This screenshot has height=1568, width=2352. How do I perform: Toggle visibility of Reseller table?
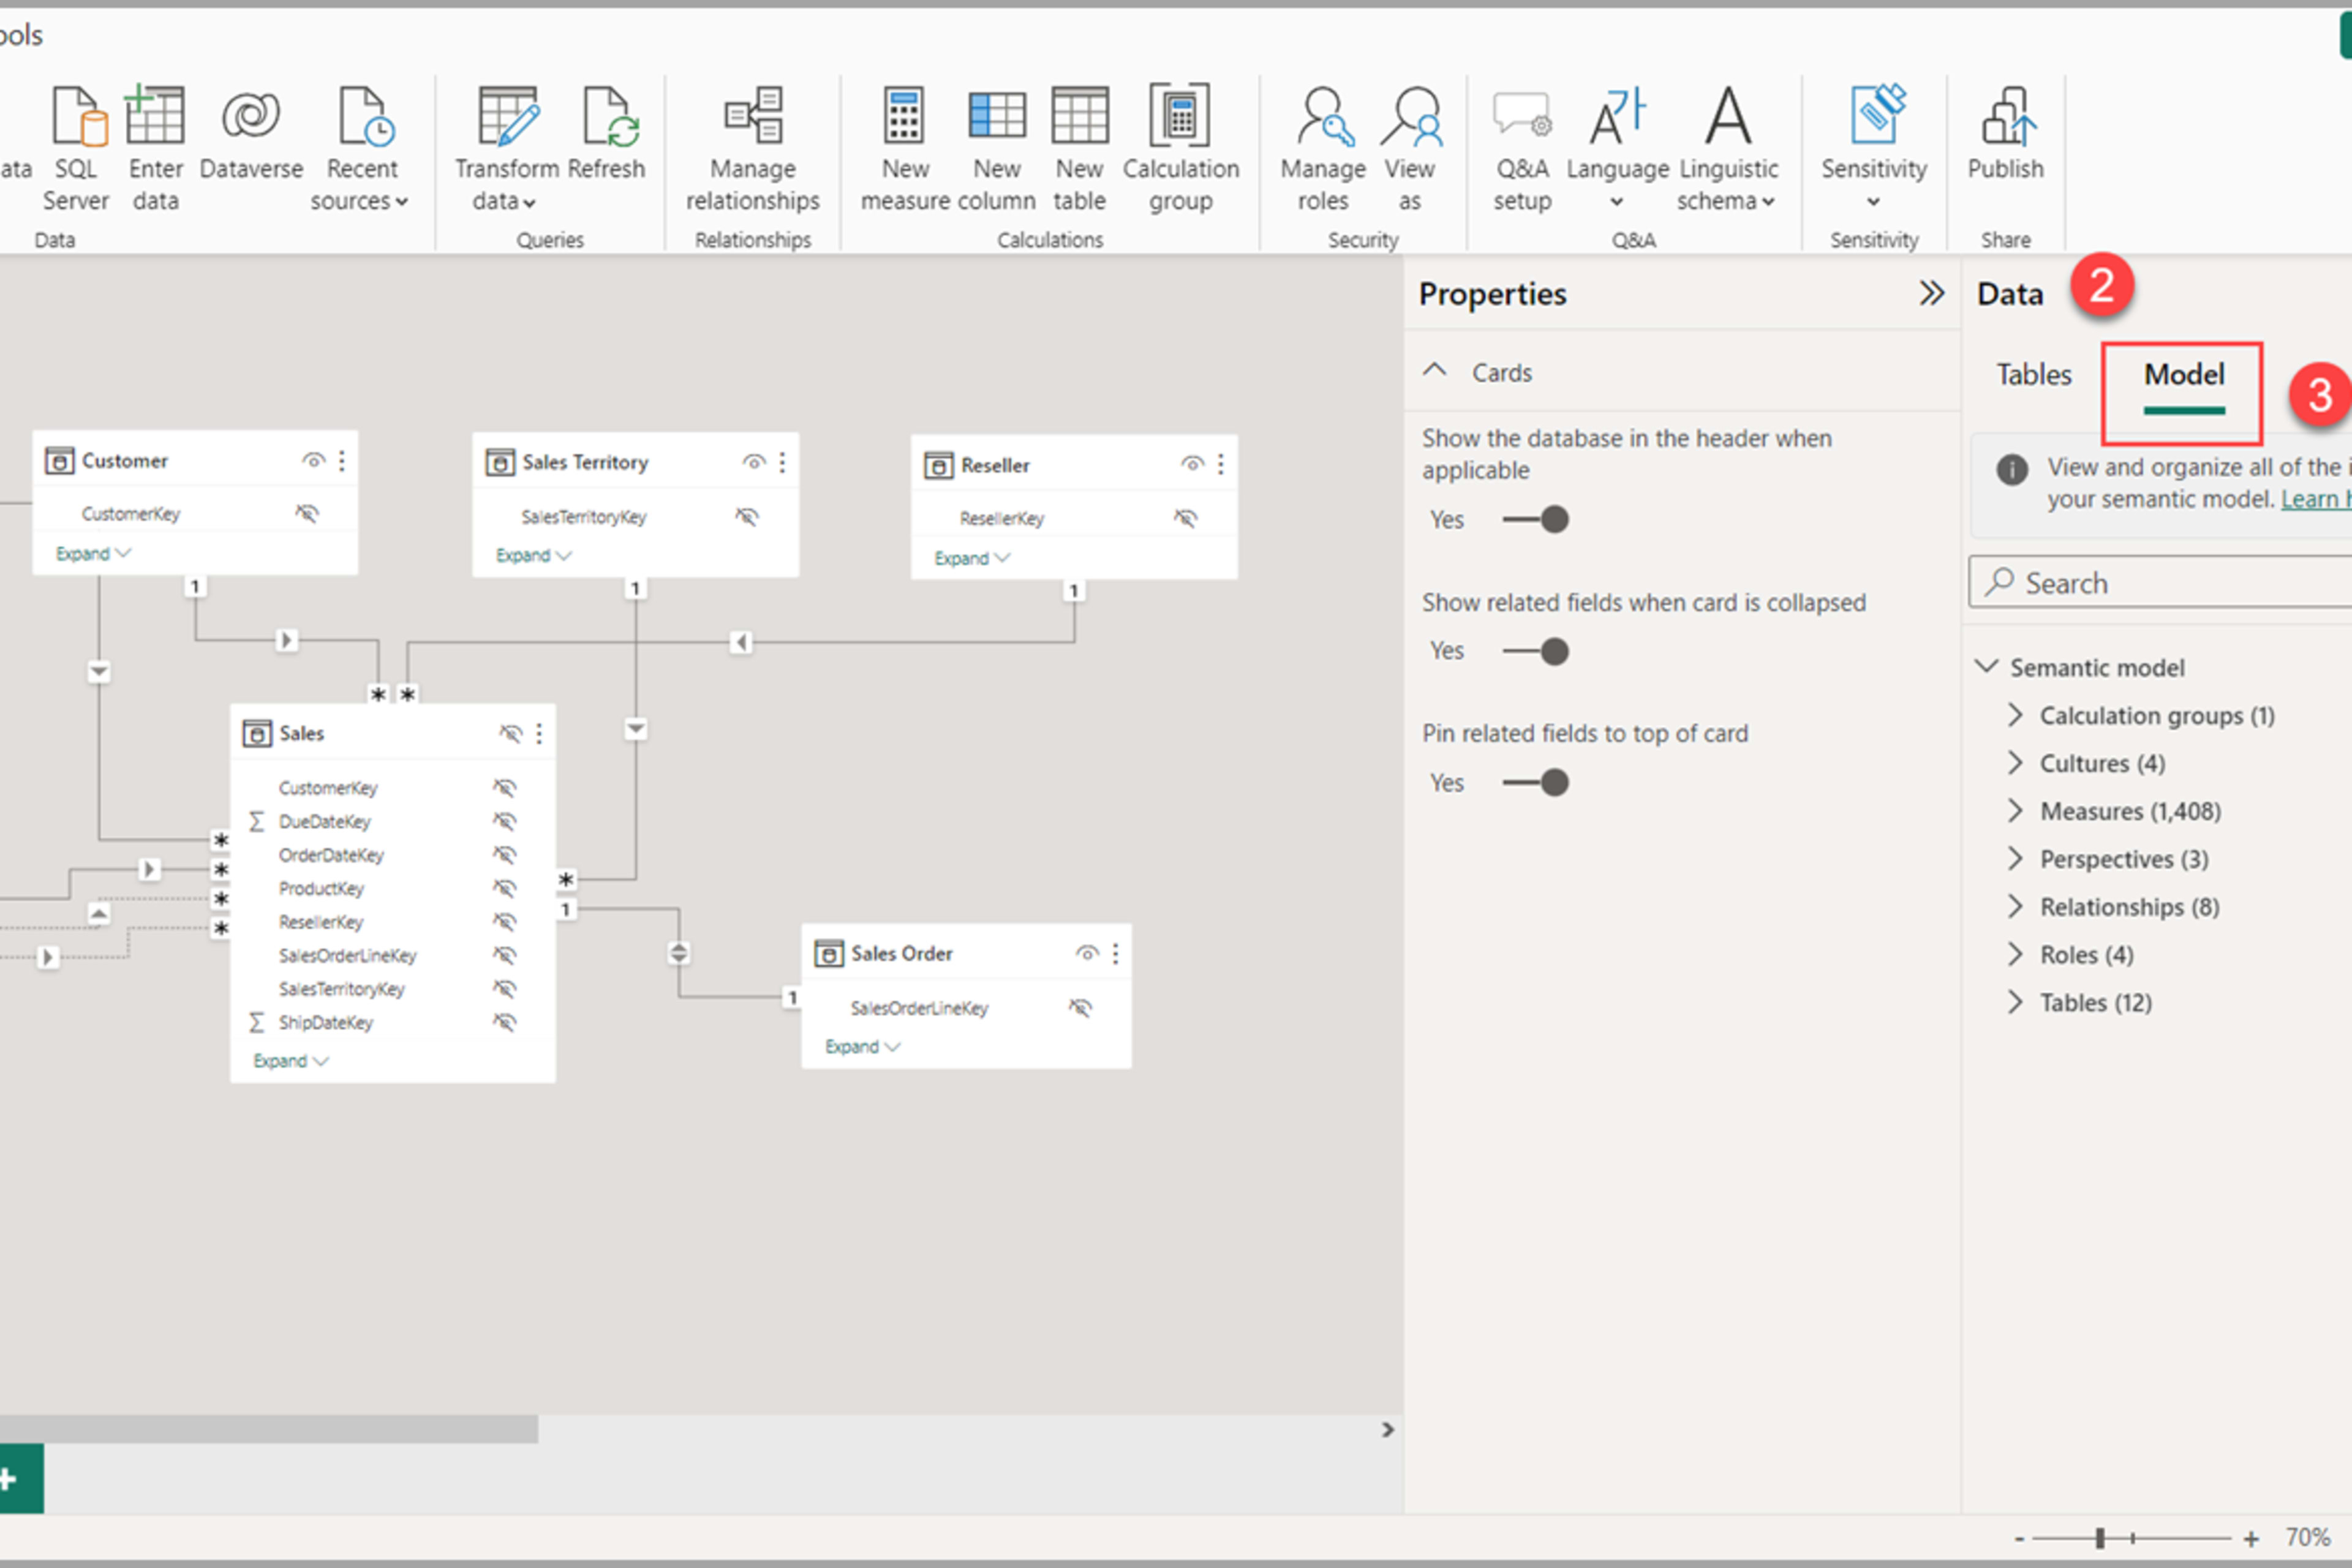pyautogui.click(x=1192, y=464)
